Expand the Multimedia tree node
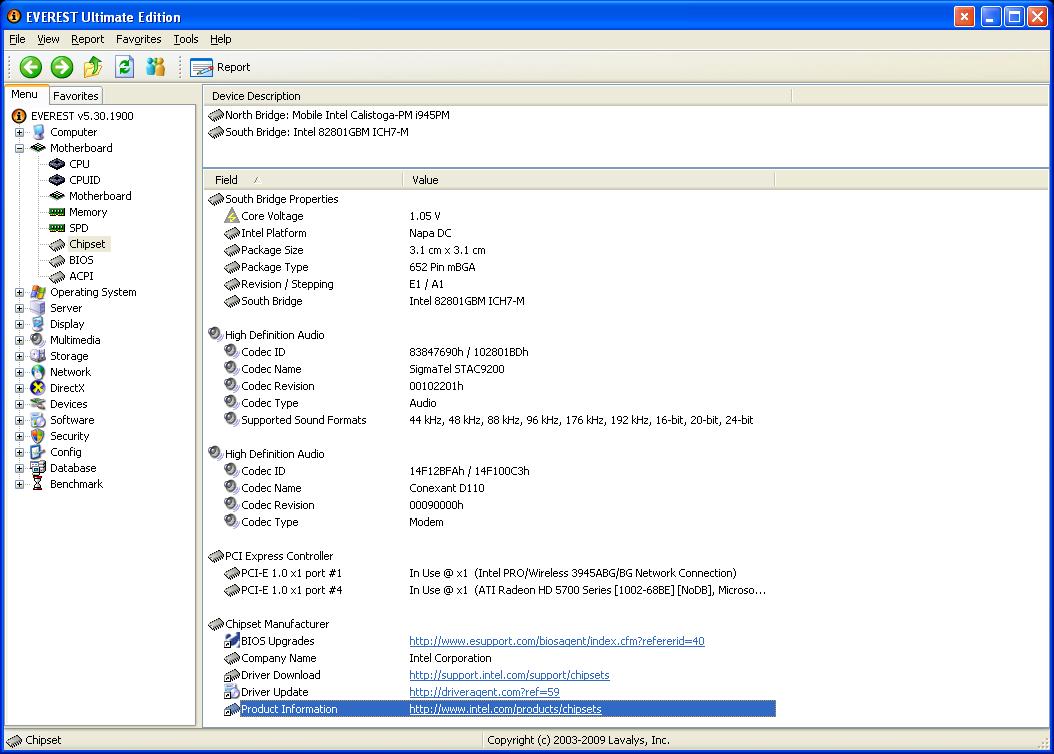The height and width of the screenshot is (754, 1054). click(19, 340)
